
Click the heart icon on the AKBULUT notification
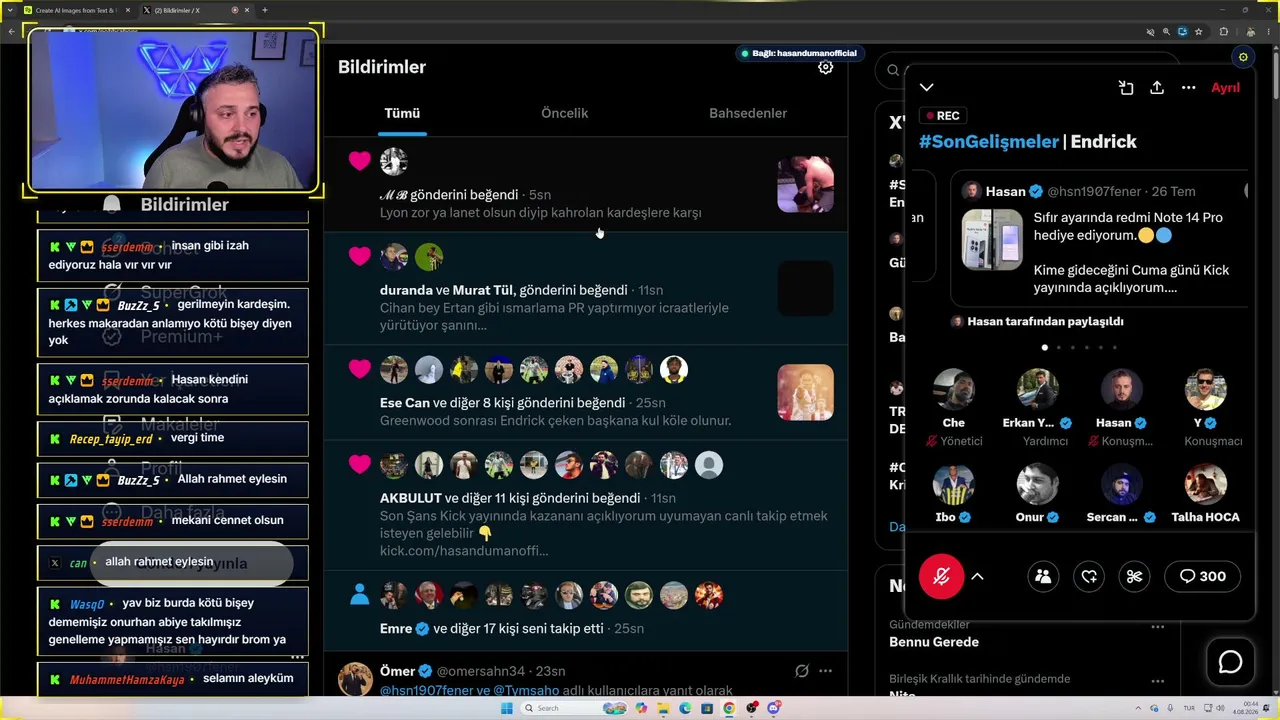click(x=360, y=465)
